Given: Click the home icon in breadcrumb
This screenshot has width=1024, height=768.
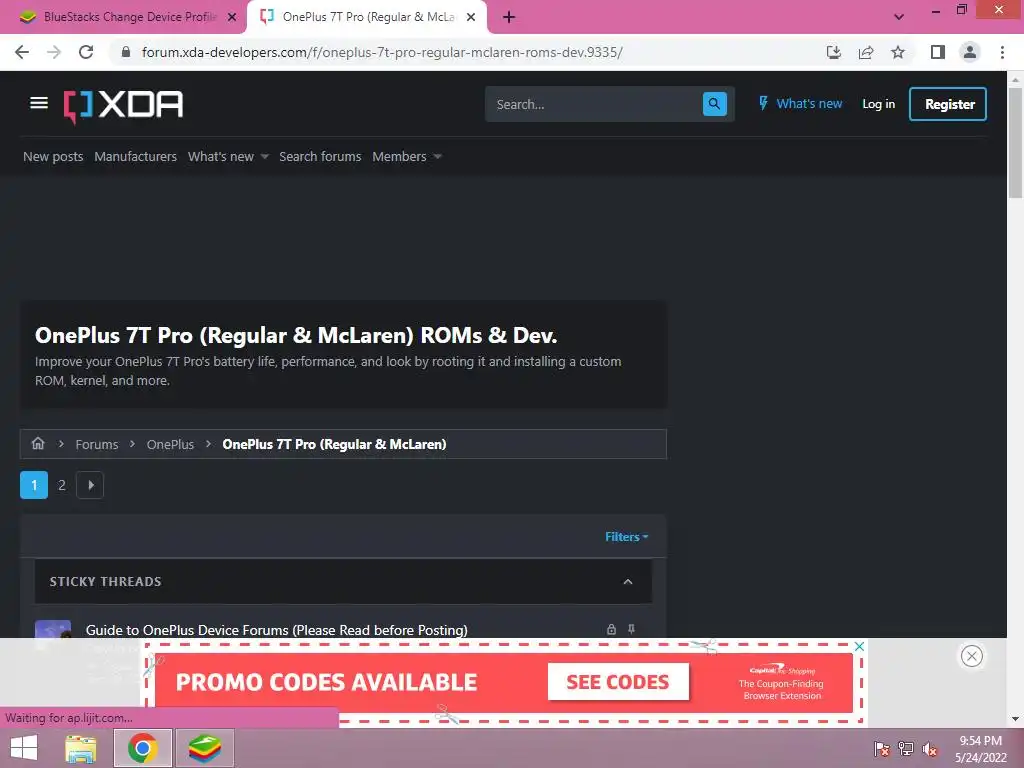Looking at the screenshot, I should click(x=38, y=443).
